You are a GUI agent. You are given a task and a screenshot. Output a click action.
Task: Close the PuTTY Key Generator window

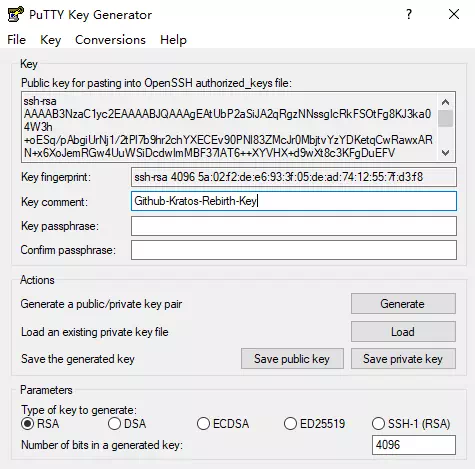pyautogui.click(x=454, y=14)
